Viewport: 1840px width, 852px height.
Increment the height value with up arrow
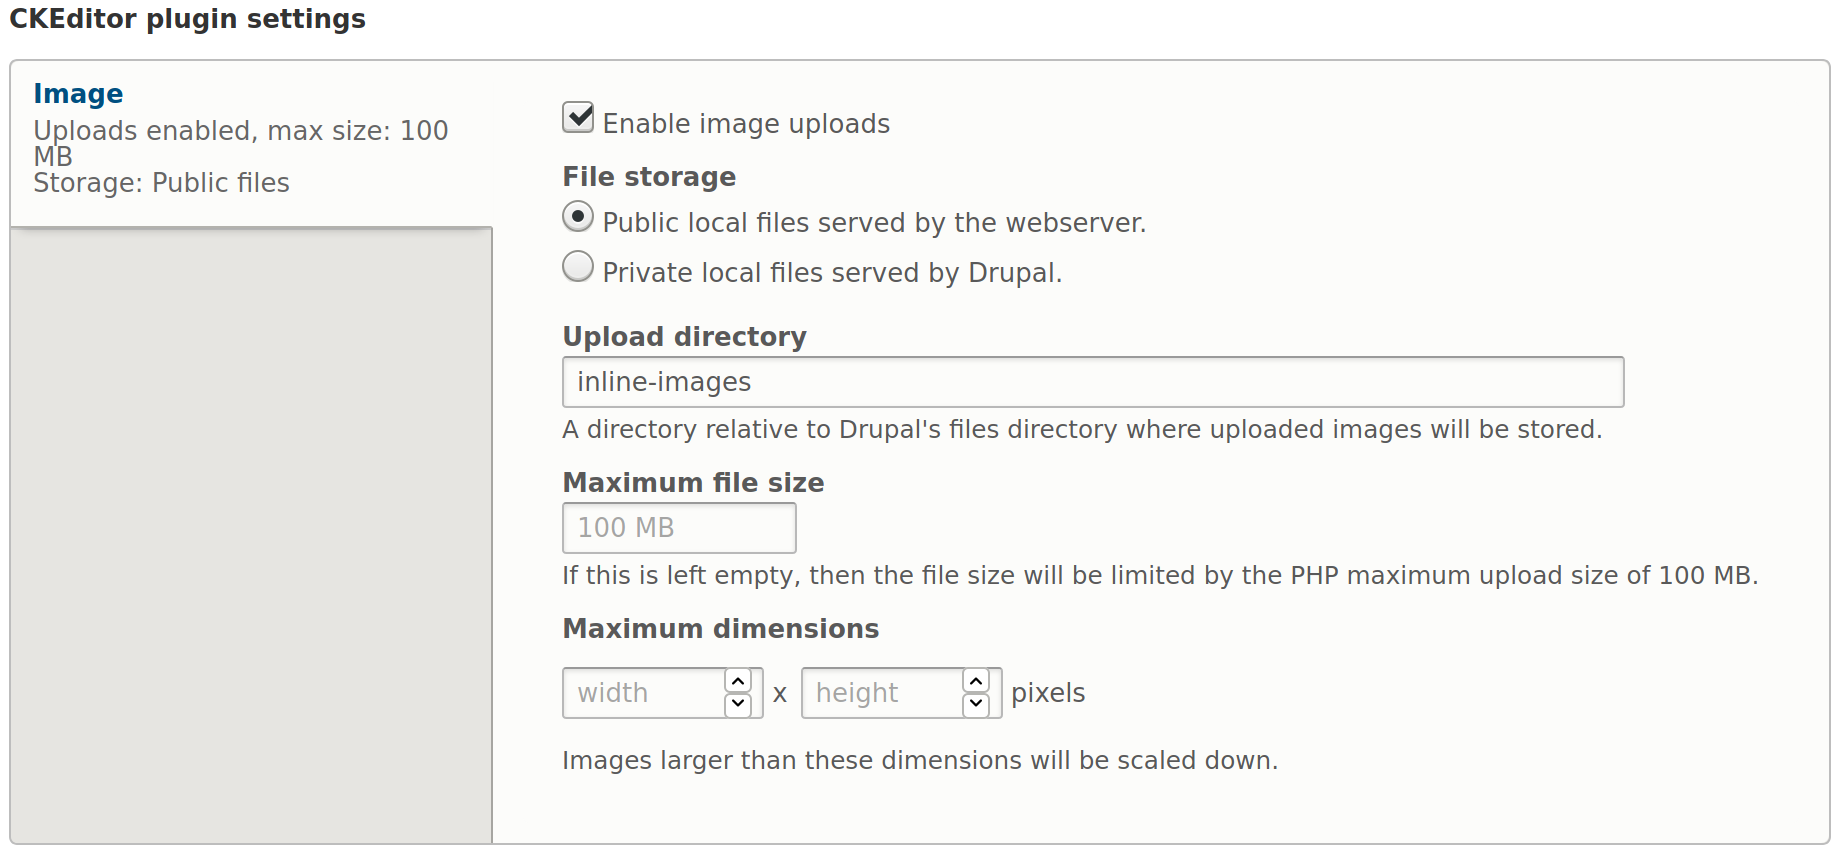[976, 681]
